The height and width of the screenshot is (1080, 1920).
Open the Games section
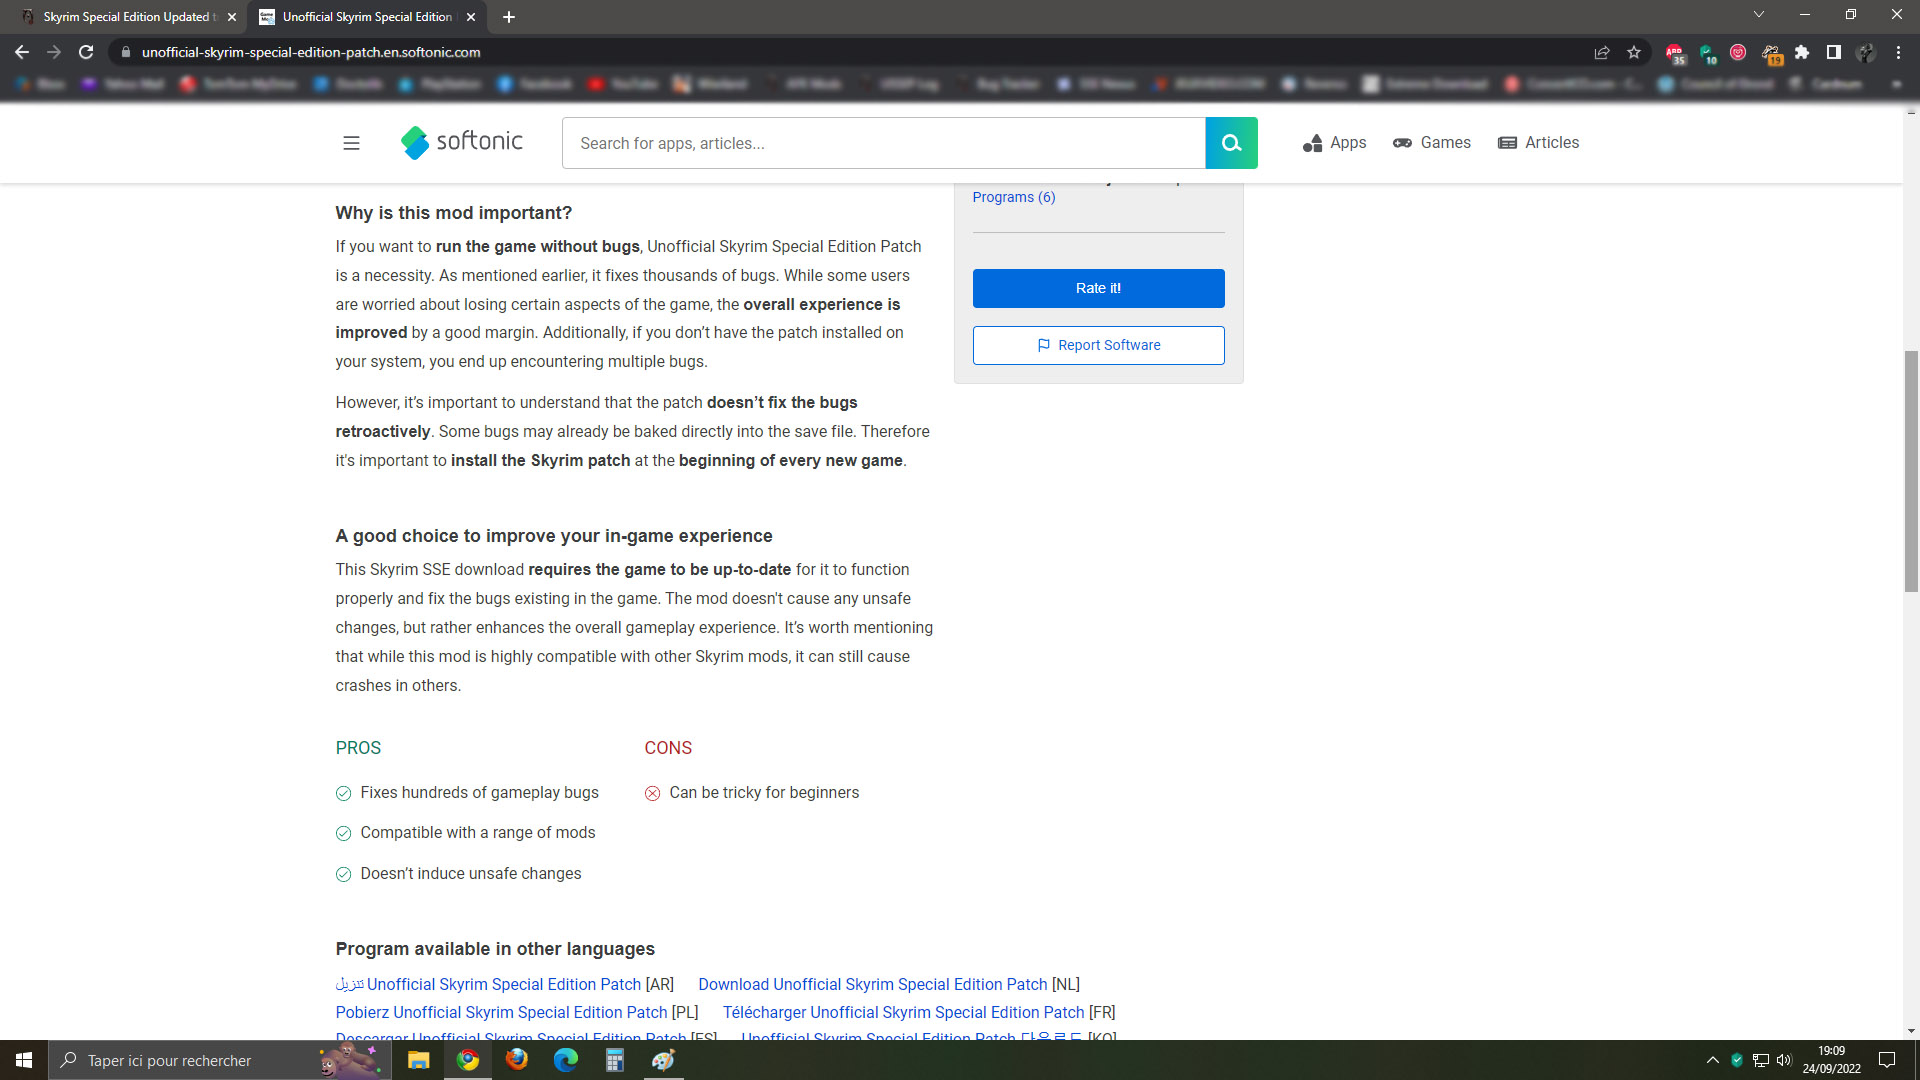click(x=1432, y=143)
